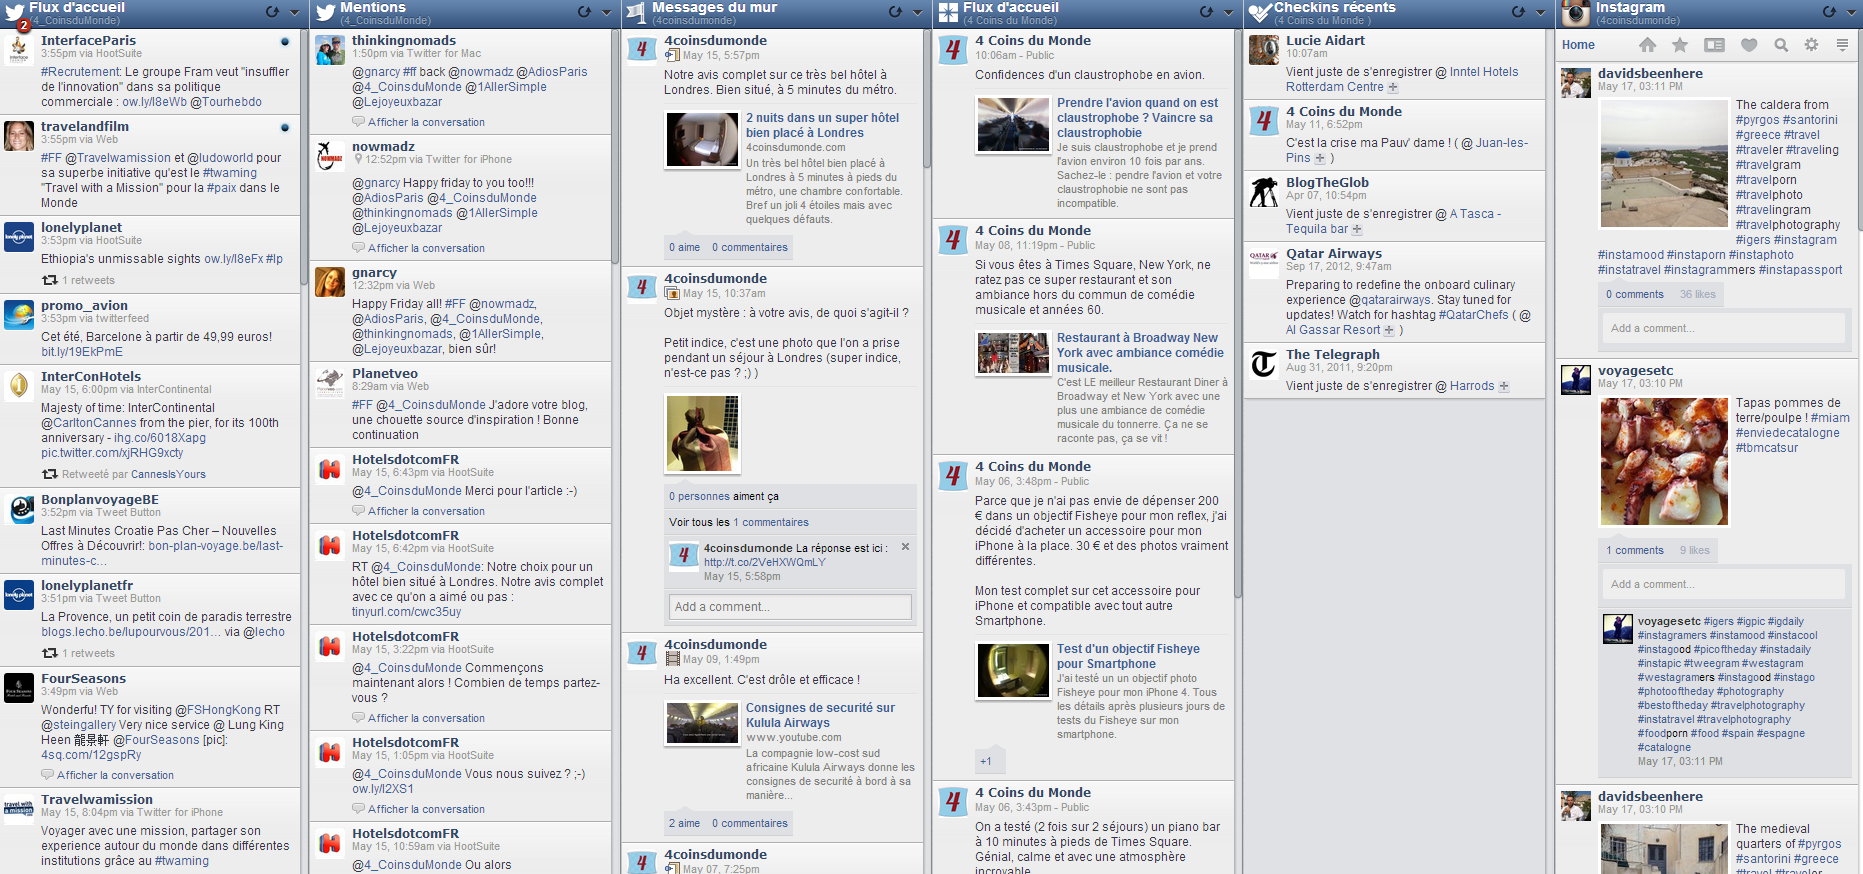Open the Instagram column menu arrow

pyautogui.click(x=1852, y=13)
